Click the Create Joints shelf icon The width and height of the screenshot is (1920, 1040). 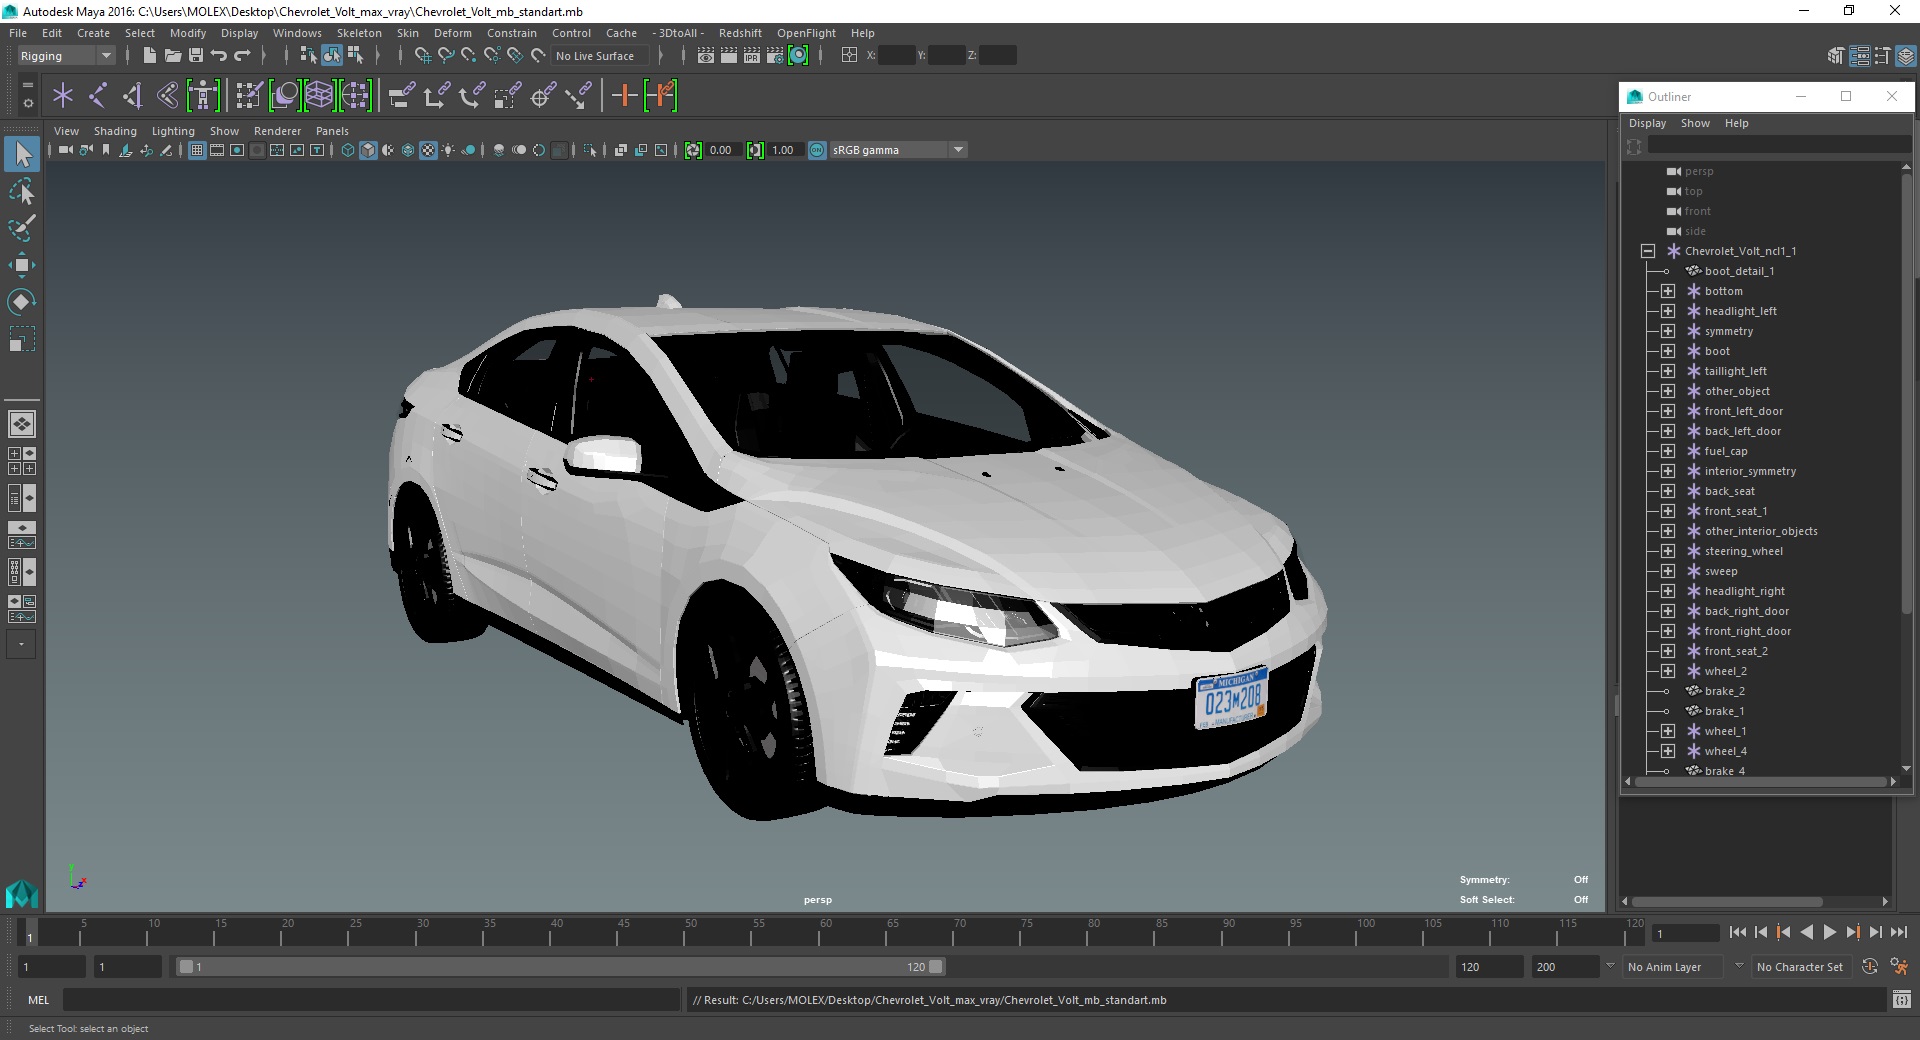[98, 96]
